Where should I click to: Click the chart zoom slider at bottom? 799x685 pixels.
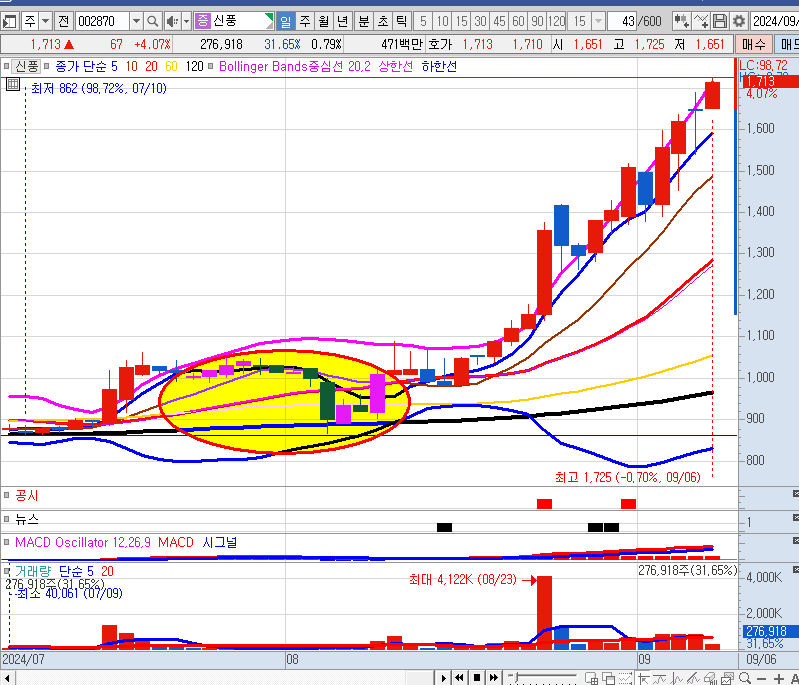pos(545,678)
